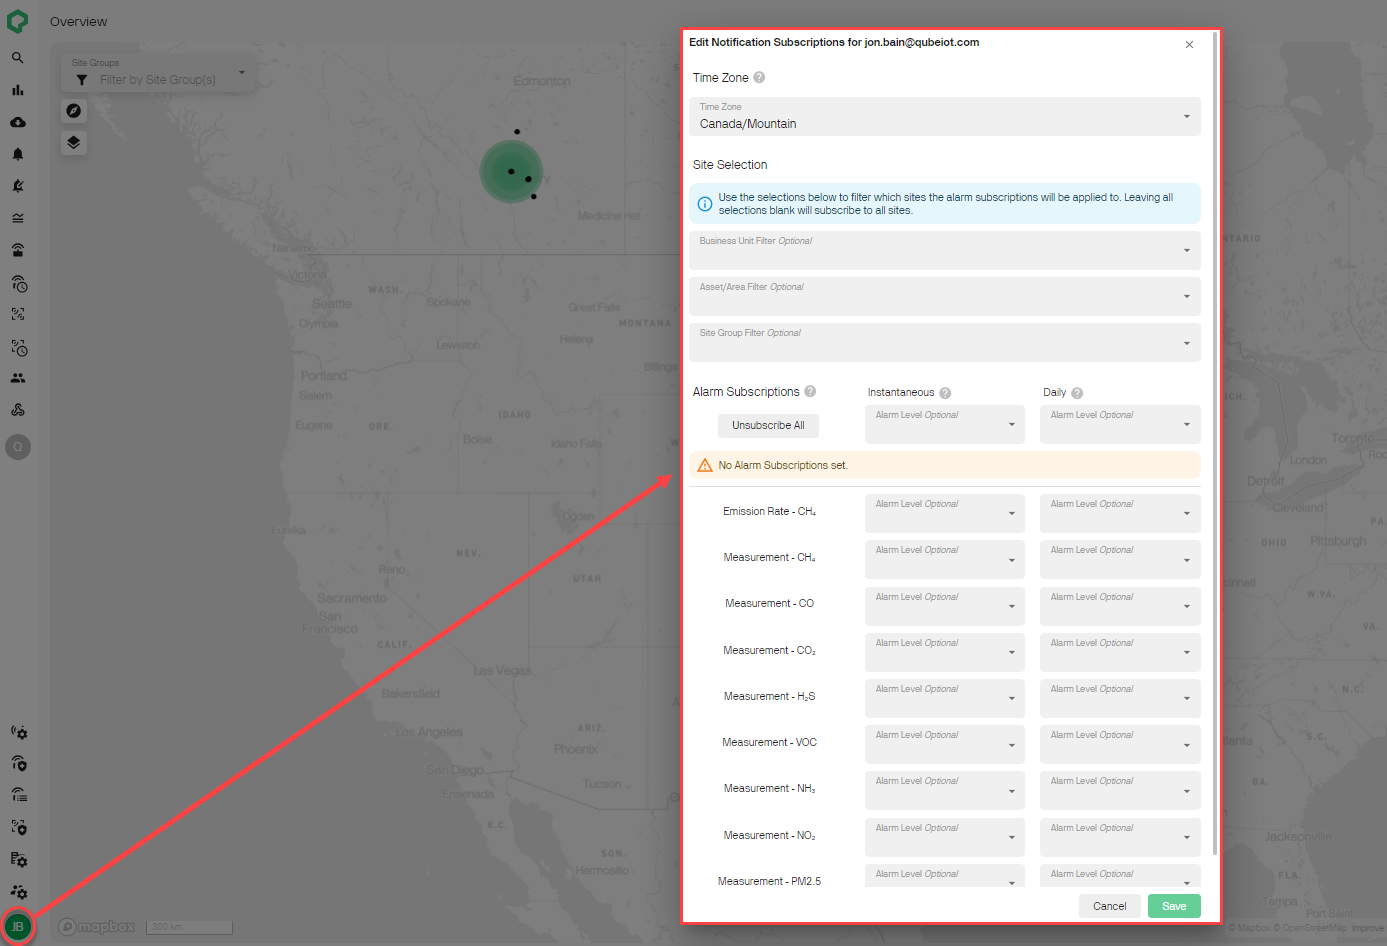Click the map layers icon
Screen dimensions: 1387x946
pos(74,143)
